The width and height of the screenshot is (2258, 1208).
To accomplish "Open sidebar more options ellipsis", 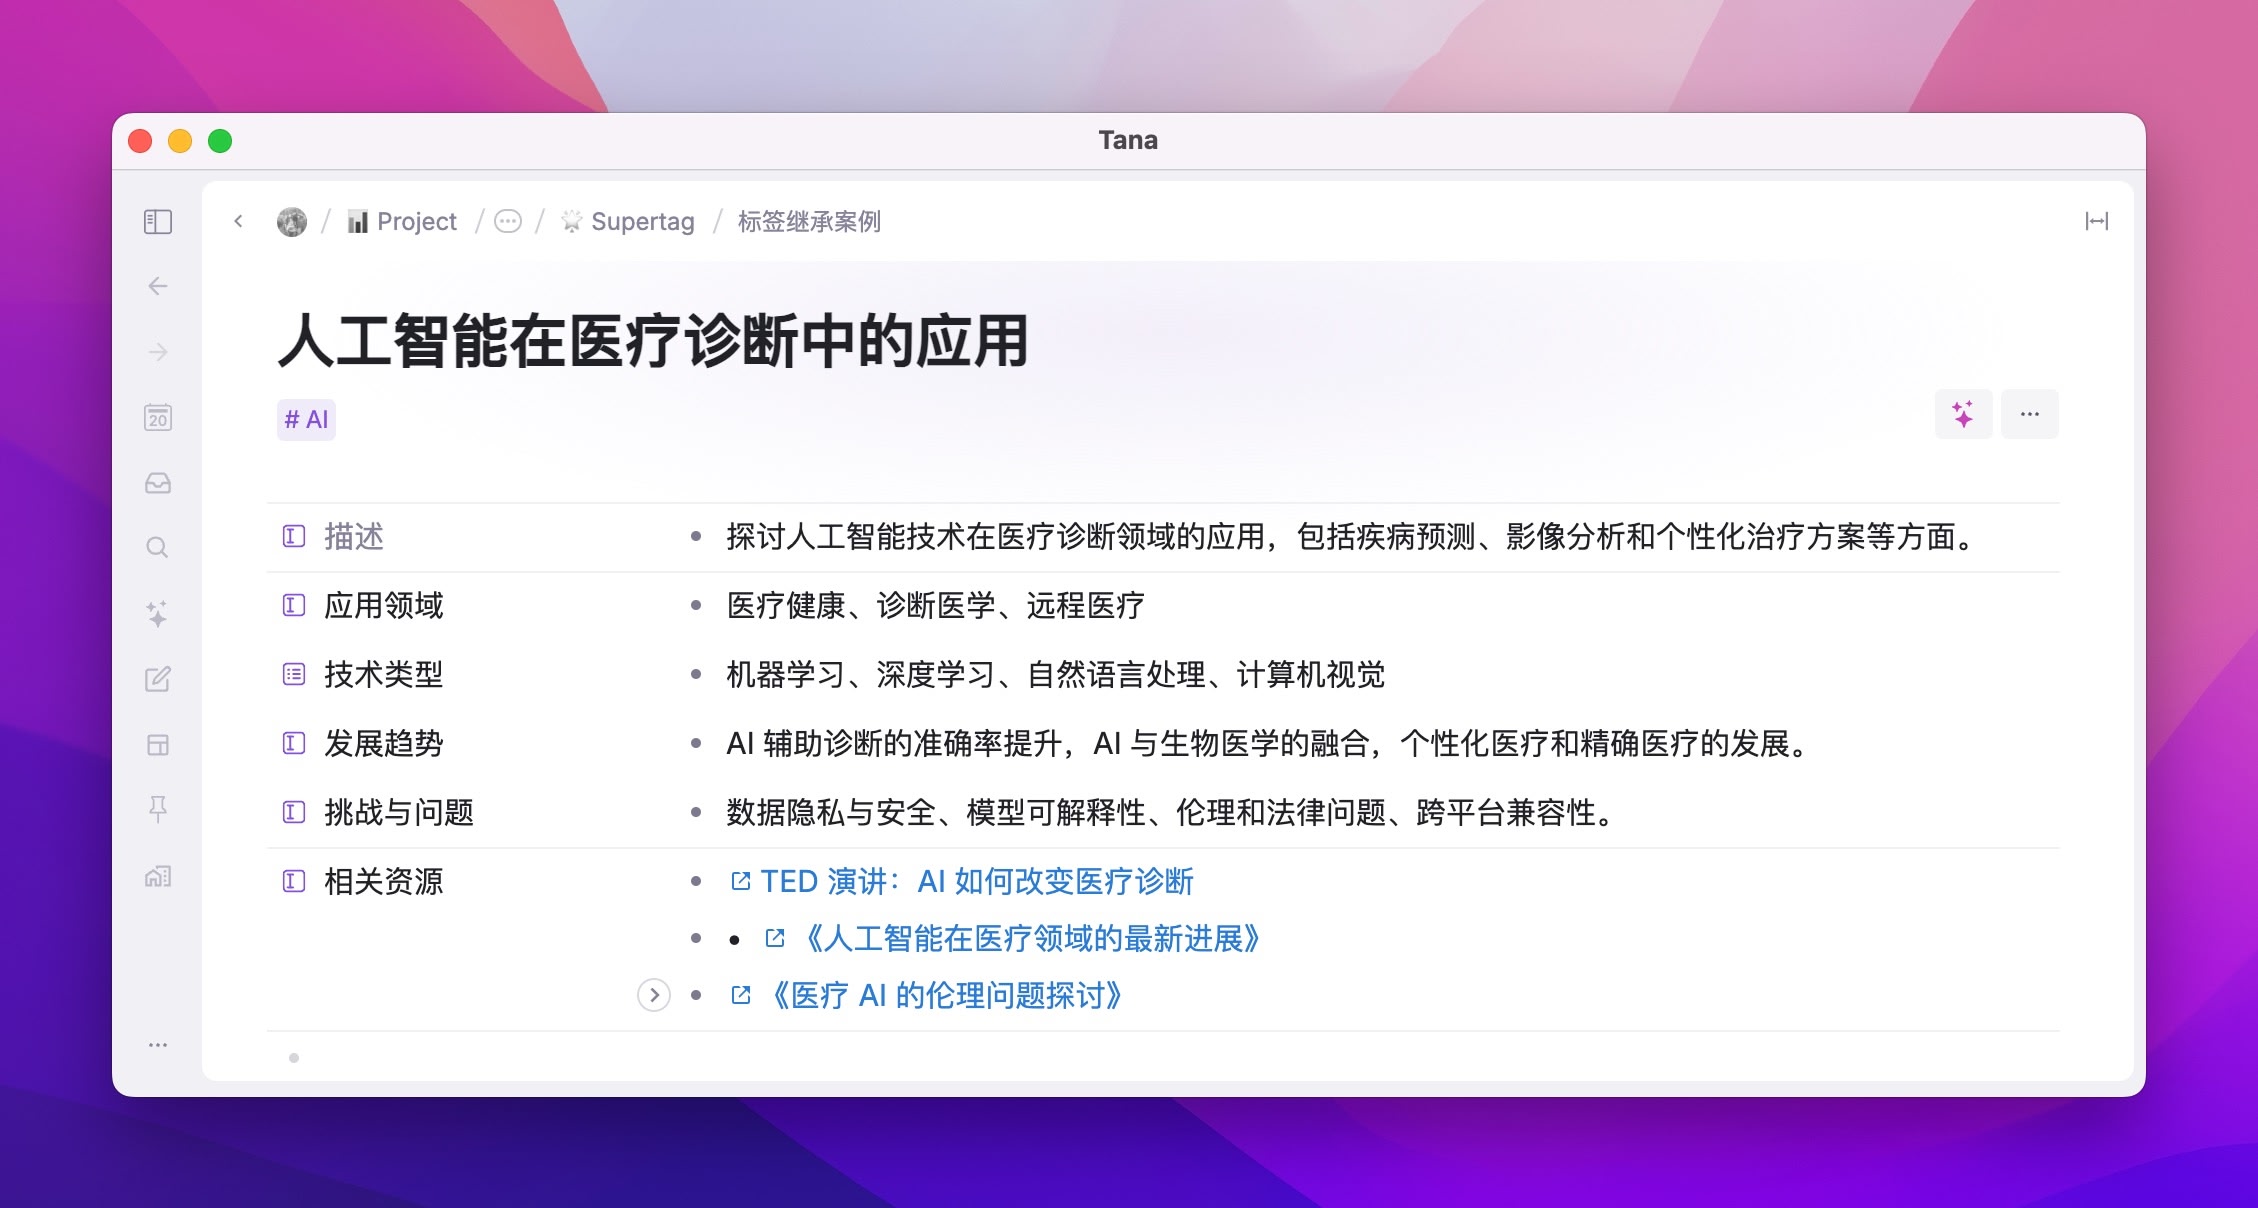I will (158, 1045).
